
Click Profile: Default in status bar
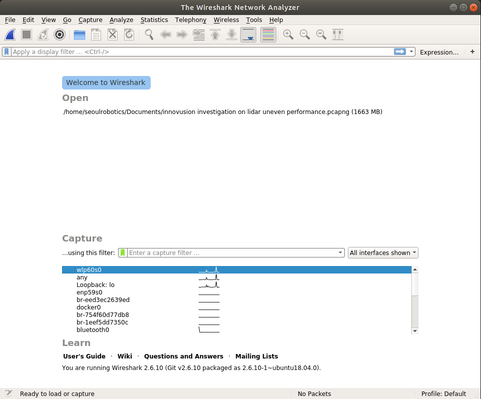pyautogui.click(x=443, y=394)
